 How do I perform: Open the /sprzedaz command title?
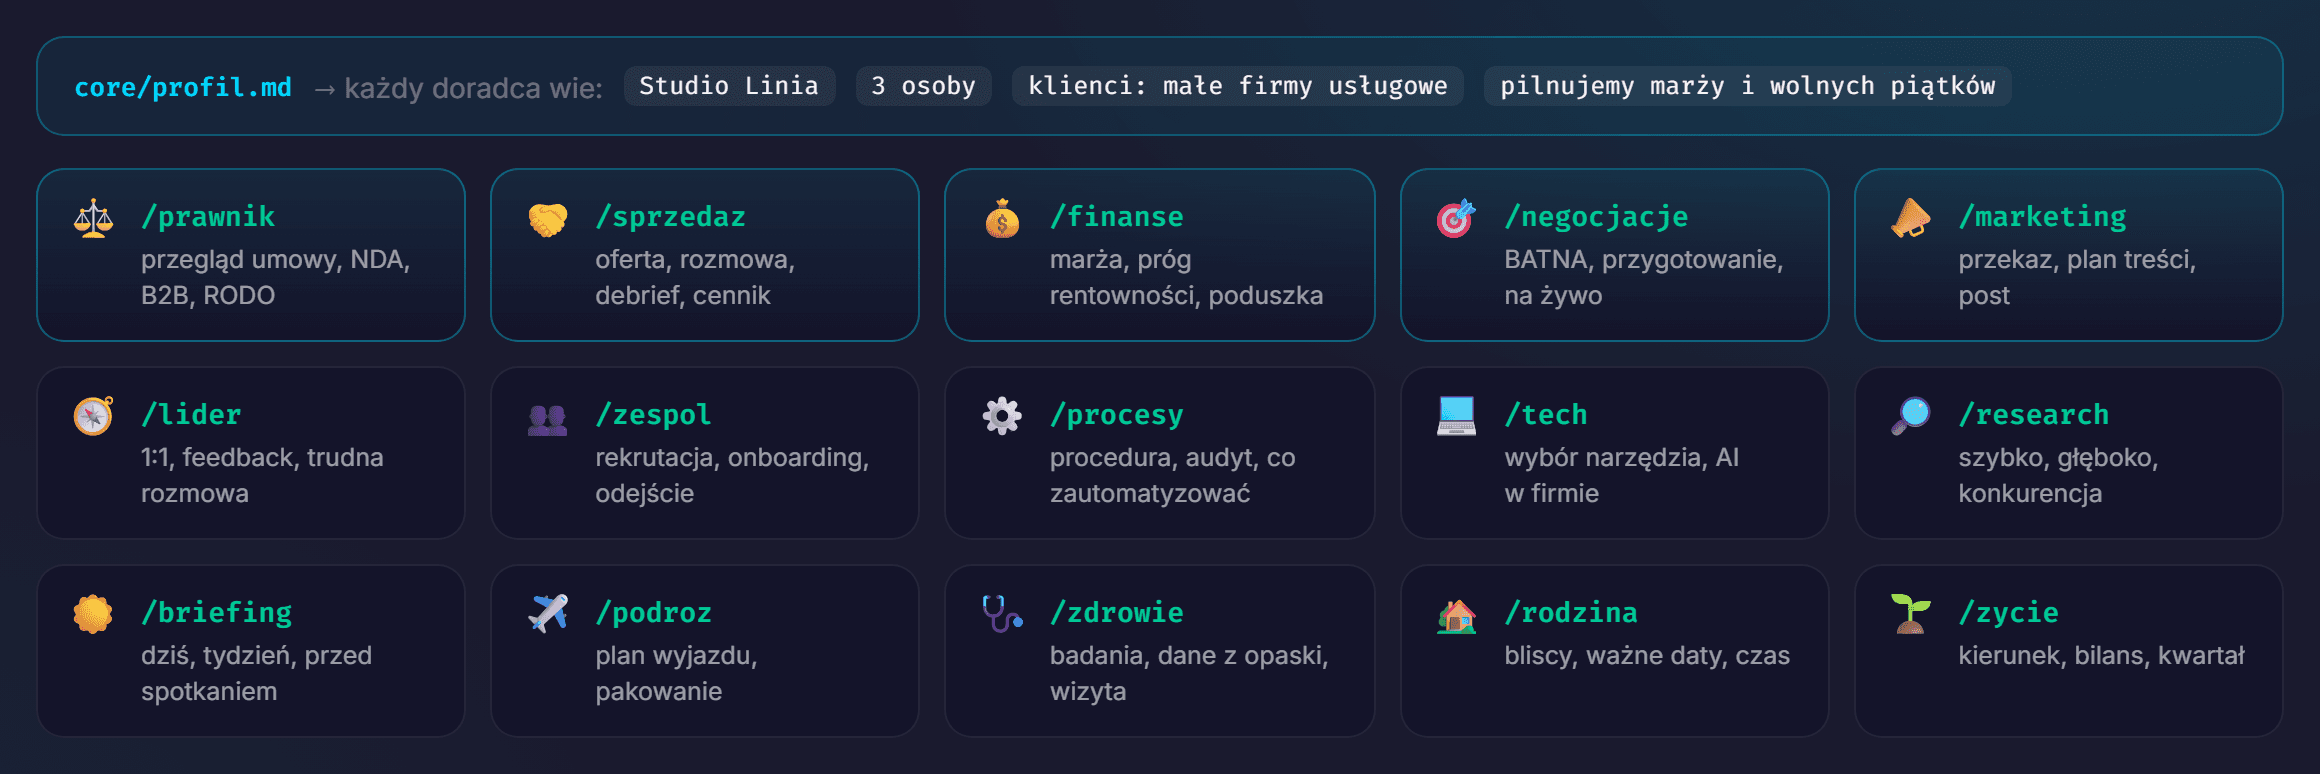point(671,216)
